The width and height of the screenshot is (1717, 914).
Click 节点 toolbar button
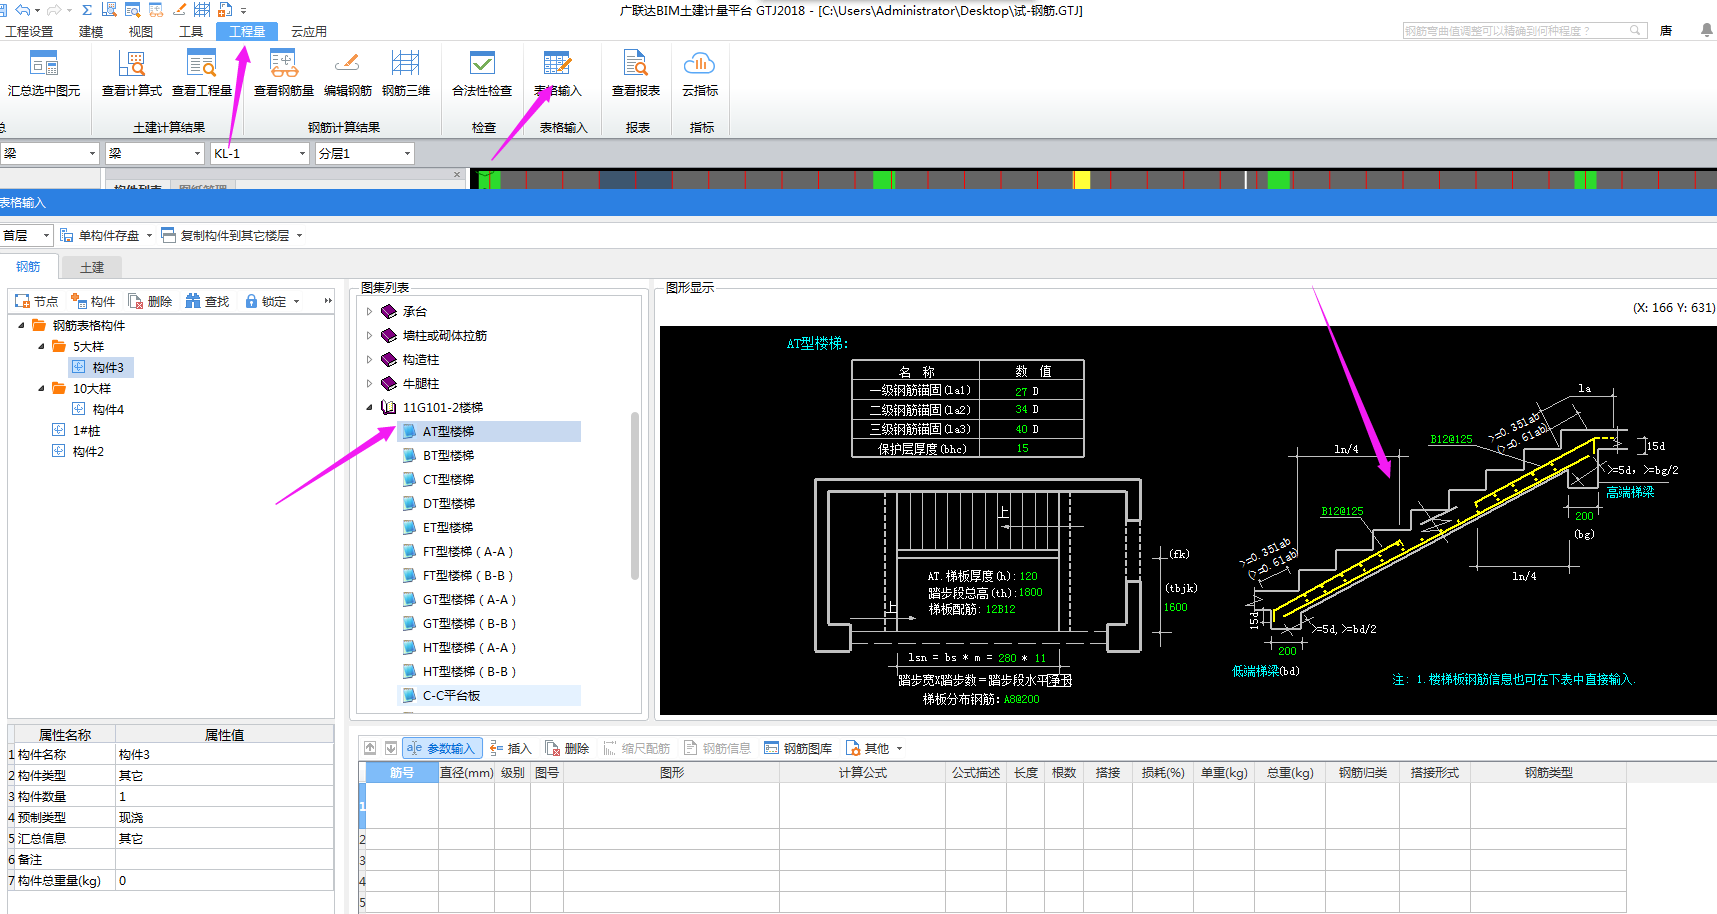pos(37,301)
